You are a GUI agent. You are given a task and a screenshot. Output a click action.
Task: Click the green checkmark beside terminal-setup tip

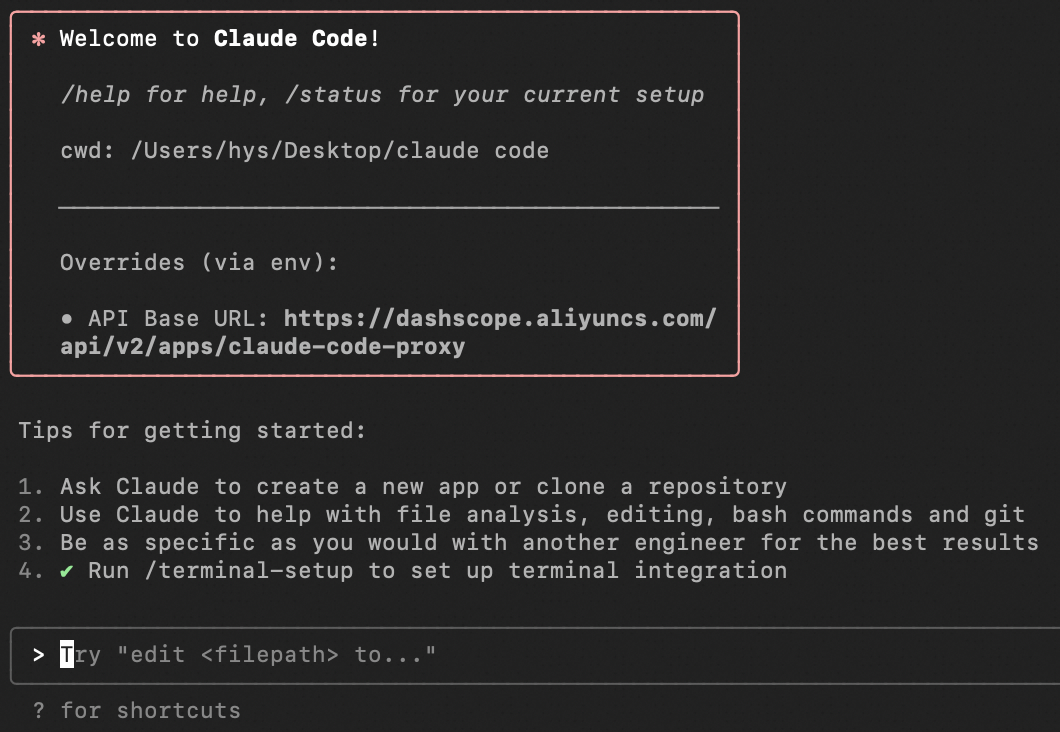tap(65, 570)
